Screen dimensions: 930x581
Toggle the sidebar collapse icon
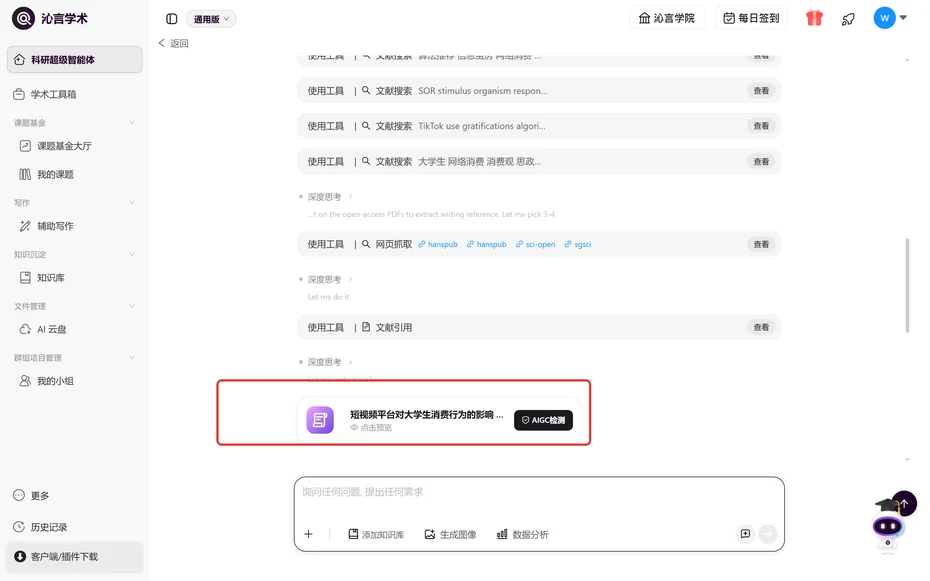tap(171, 19)
